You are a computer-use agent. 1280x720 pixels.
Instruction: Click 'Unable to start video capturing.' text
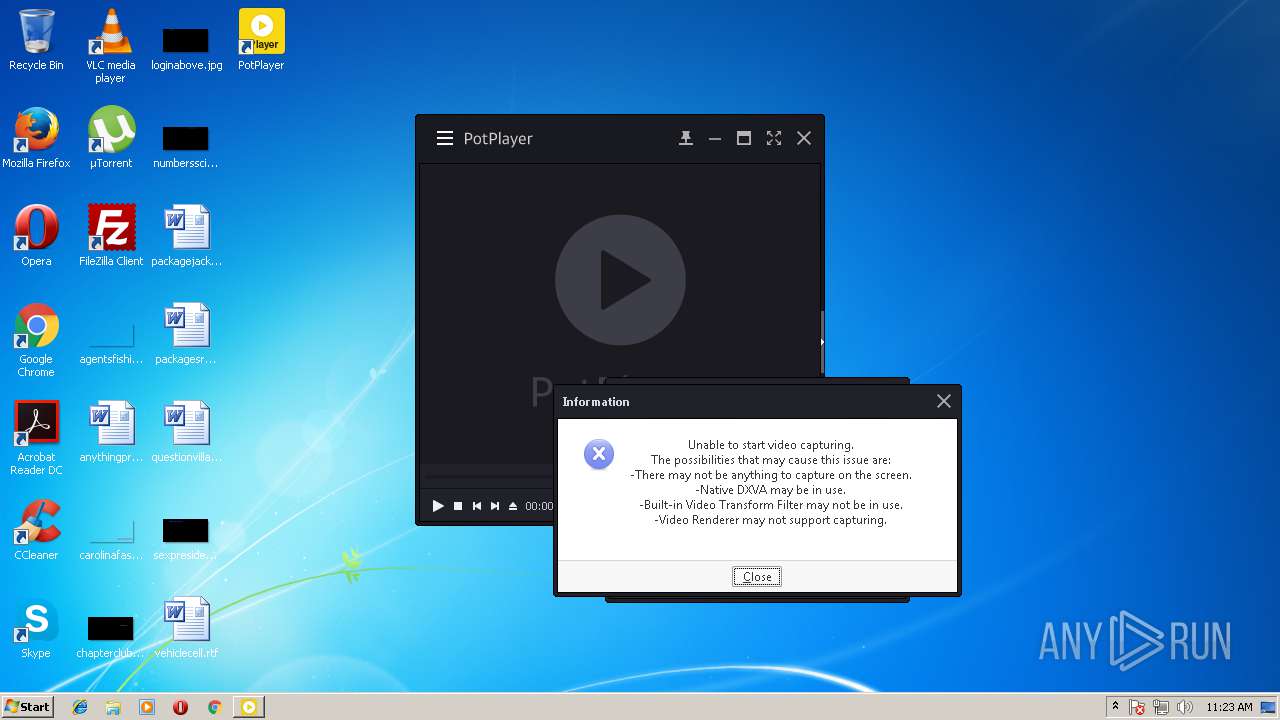point(771,445)
